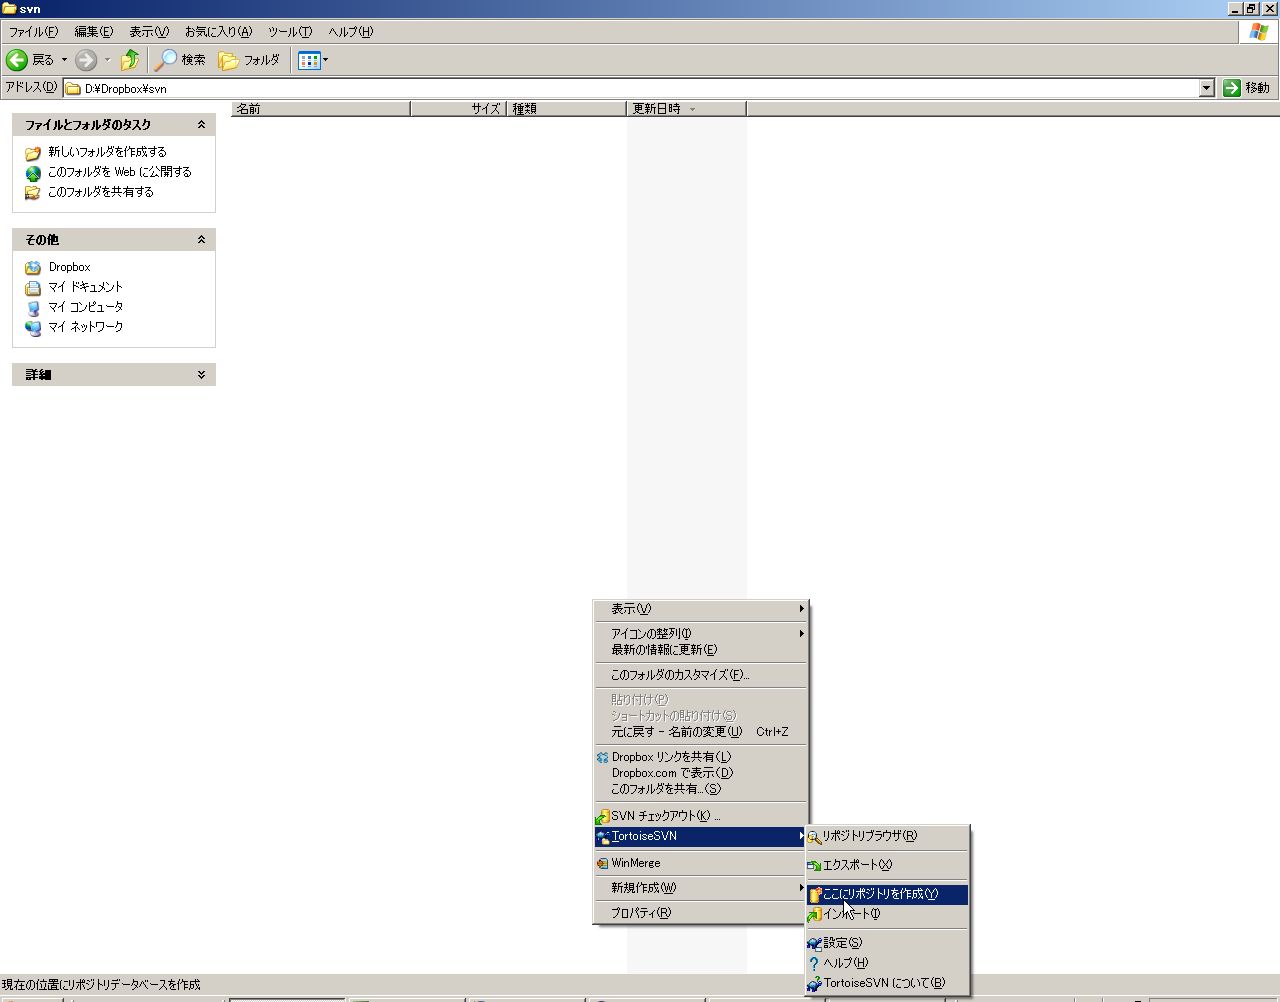Click the Up folder icon
Image resolution: width=1280 pixels, height=1002 pixels.
(x=130, y=60)
